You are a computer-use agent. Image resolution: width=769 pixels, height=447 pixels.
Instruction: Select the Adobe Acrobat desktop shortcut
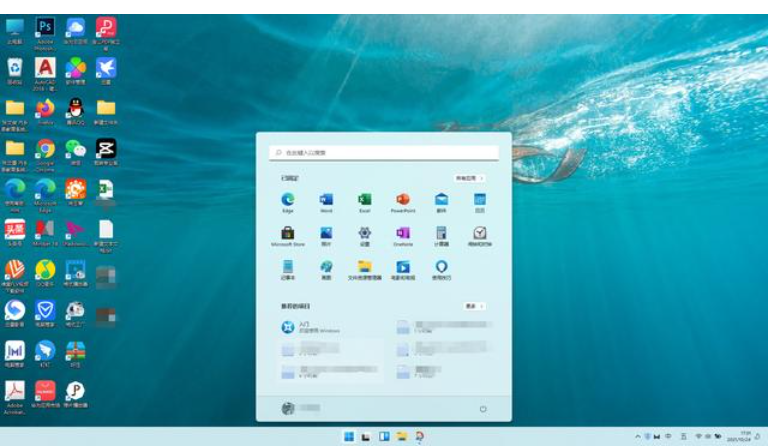(x=15, y=397)
